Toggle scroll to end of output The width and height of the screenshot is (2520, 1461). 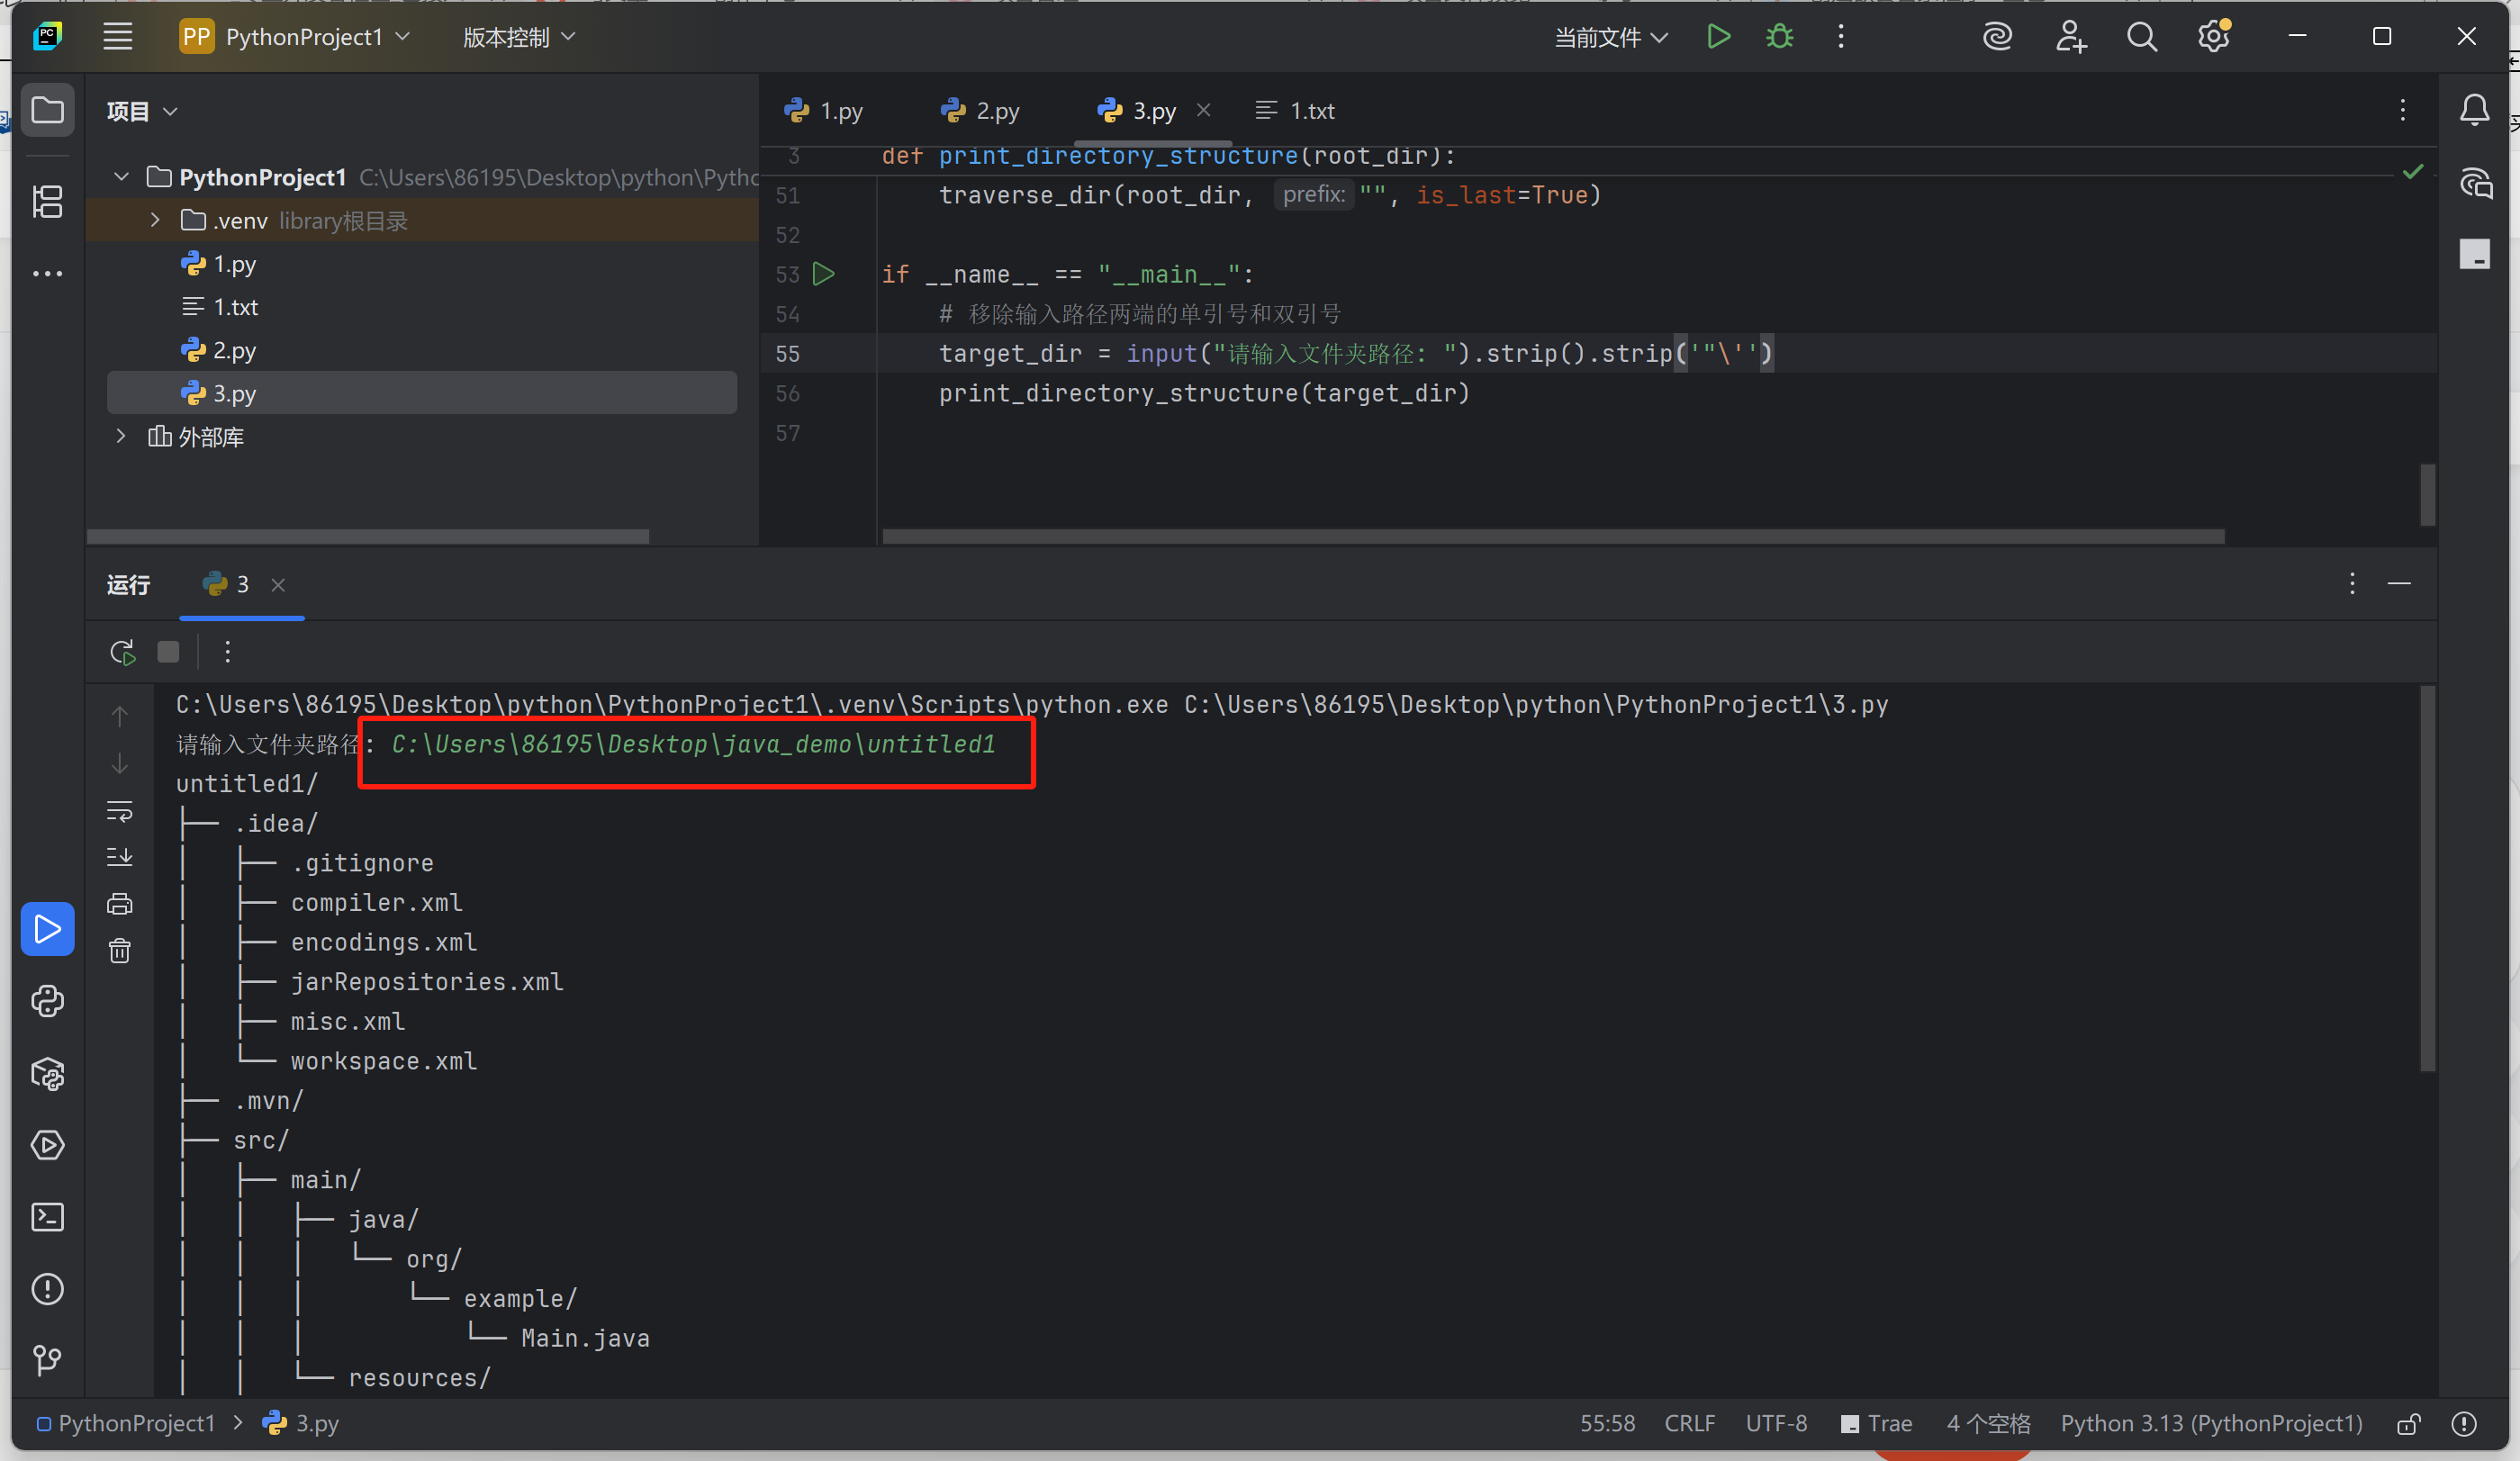(x=119, y=857)
